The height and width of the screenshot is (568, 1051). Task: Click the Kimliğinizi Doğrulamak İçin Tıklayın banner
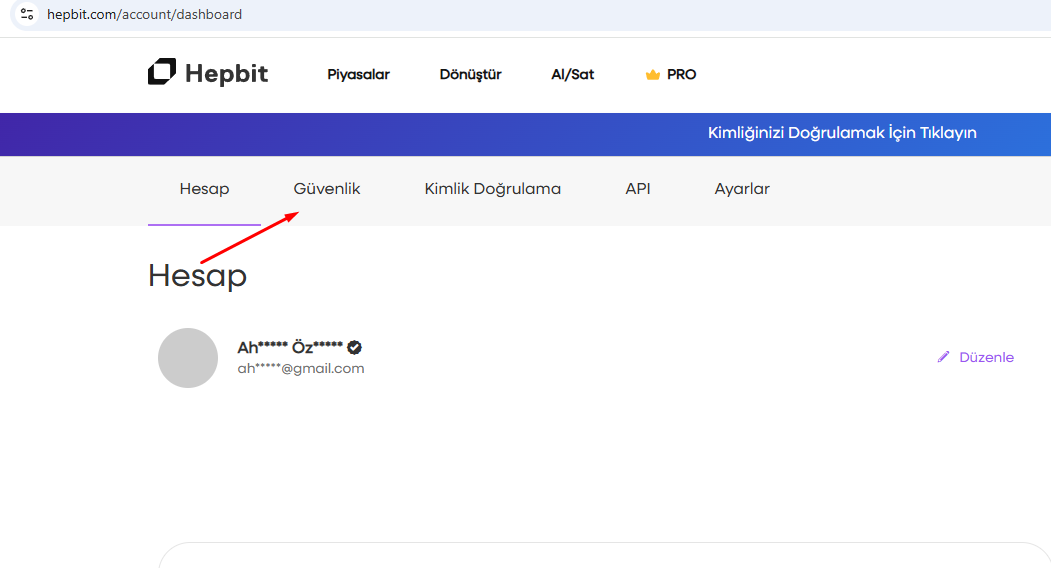pos(842,133)
